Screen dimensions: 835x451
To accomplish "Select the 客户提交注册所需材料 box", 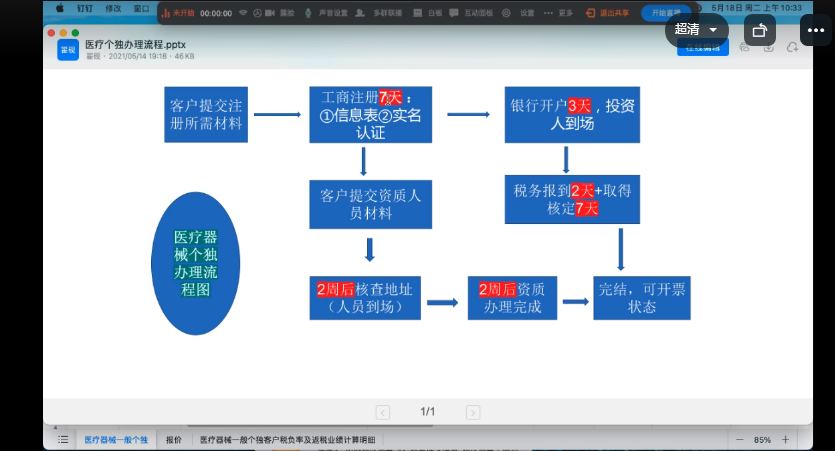I will 206,114.
